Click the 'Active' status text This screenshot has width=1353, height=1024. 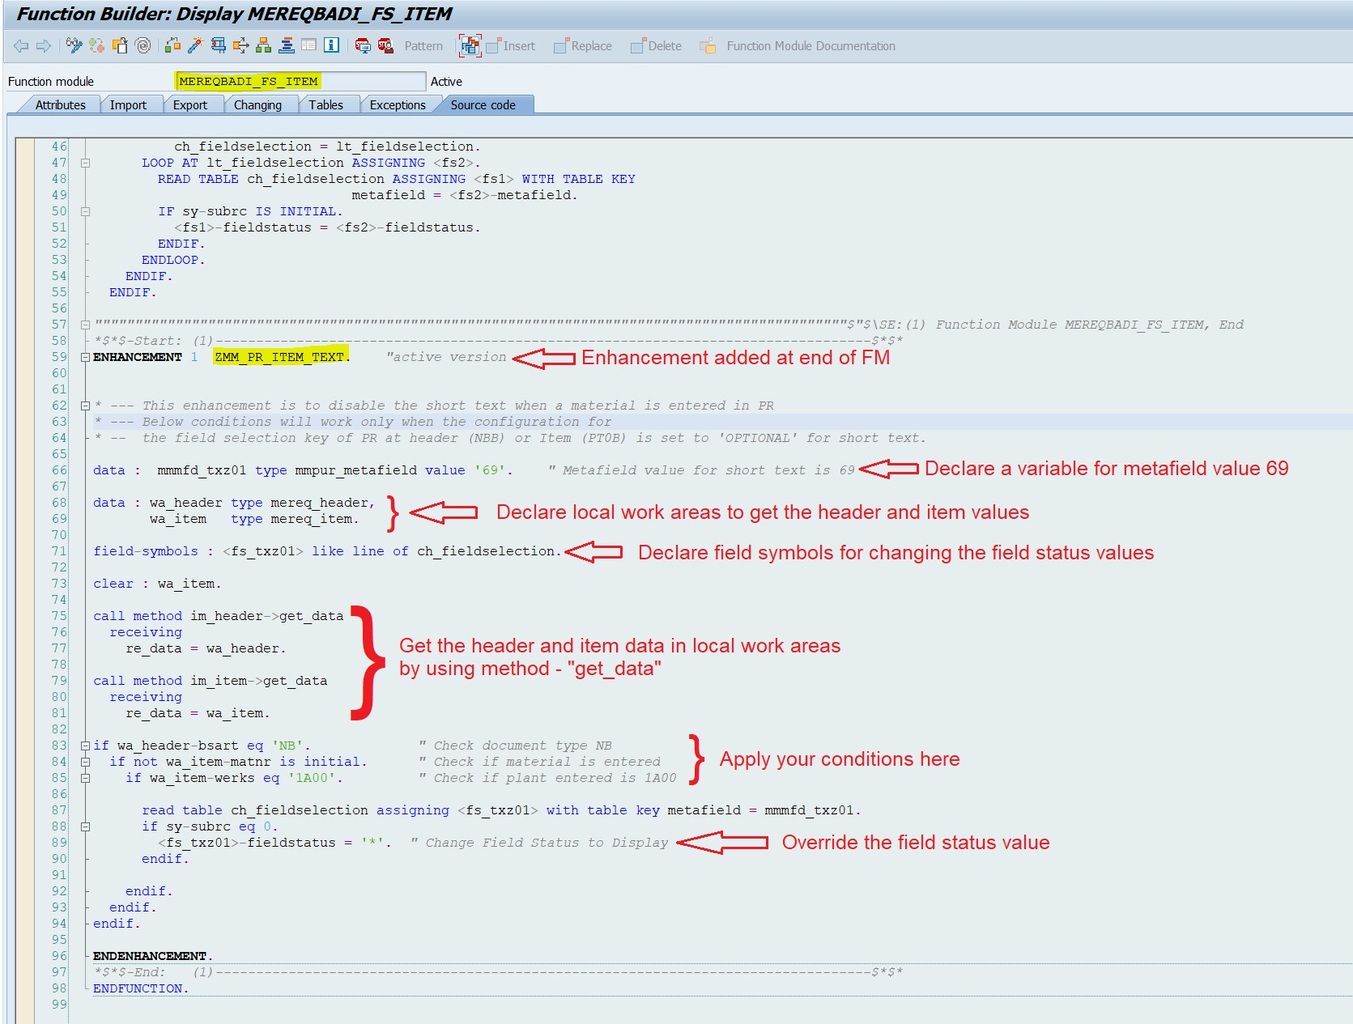click(x=446, y=82)
